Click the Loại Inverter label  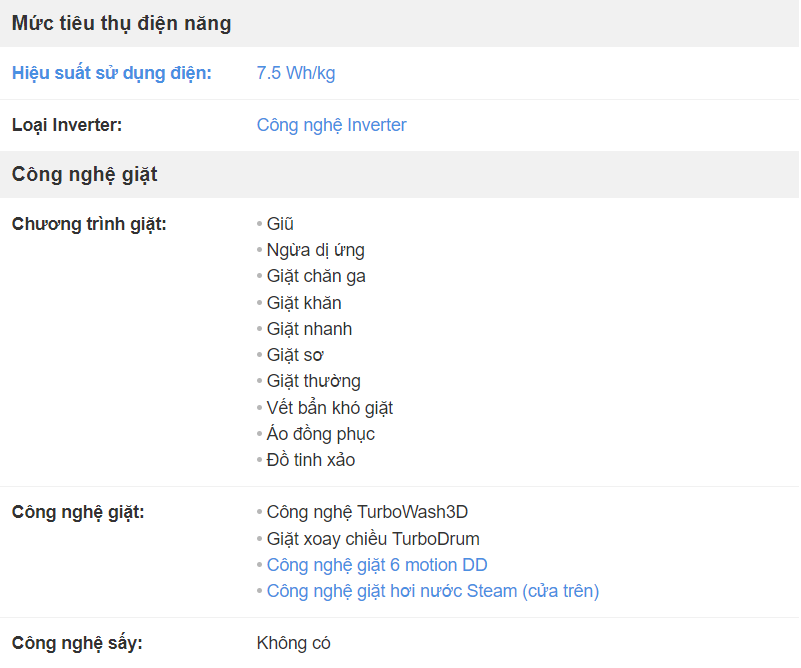tap(67, 125)
